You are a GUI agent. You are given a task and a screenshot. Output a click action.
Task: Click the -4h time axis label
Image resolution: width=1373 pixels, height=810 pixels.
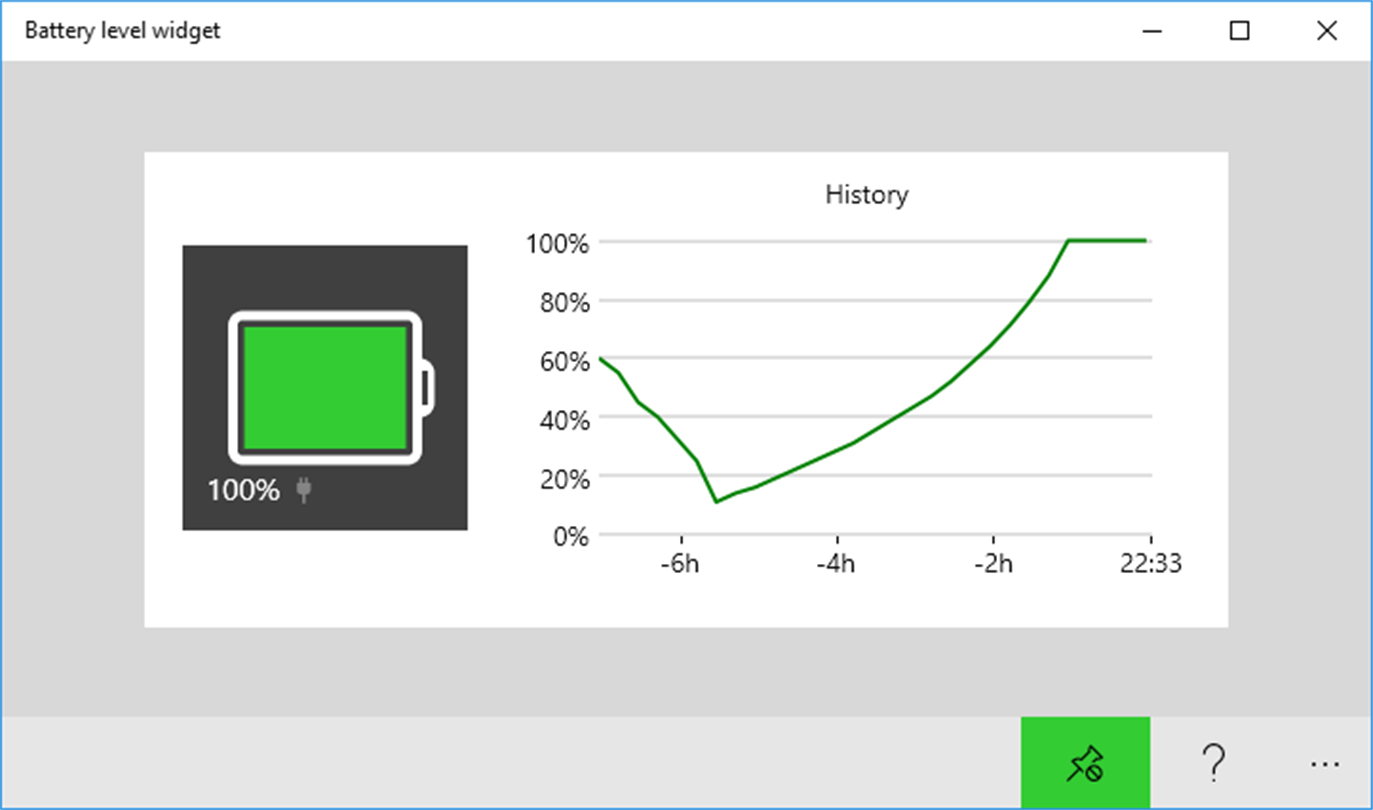pyautogui.click(x=835, y=564)
